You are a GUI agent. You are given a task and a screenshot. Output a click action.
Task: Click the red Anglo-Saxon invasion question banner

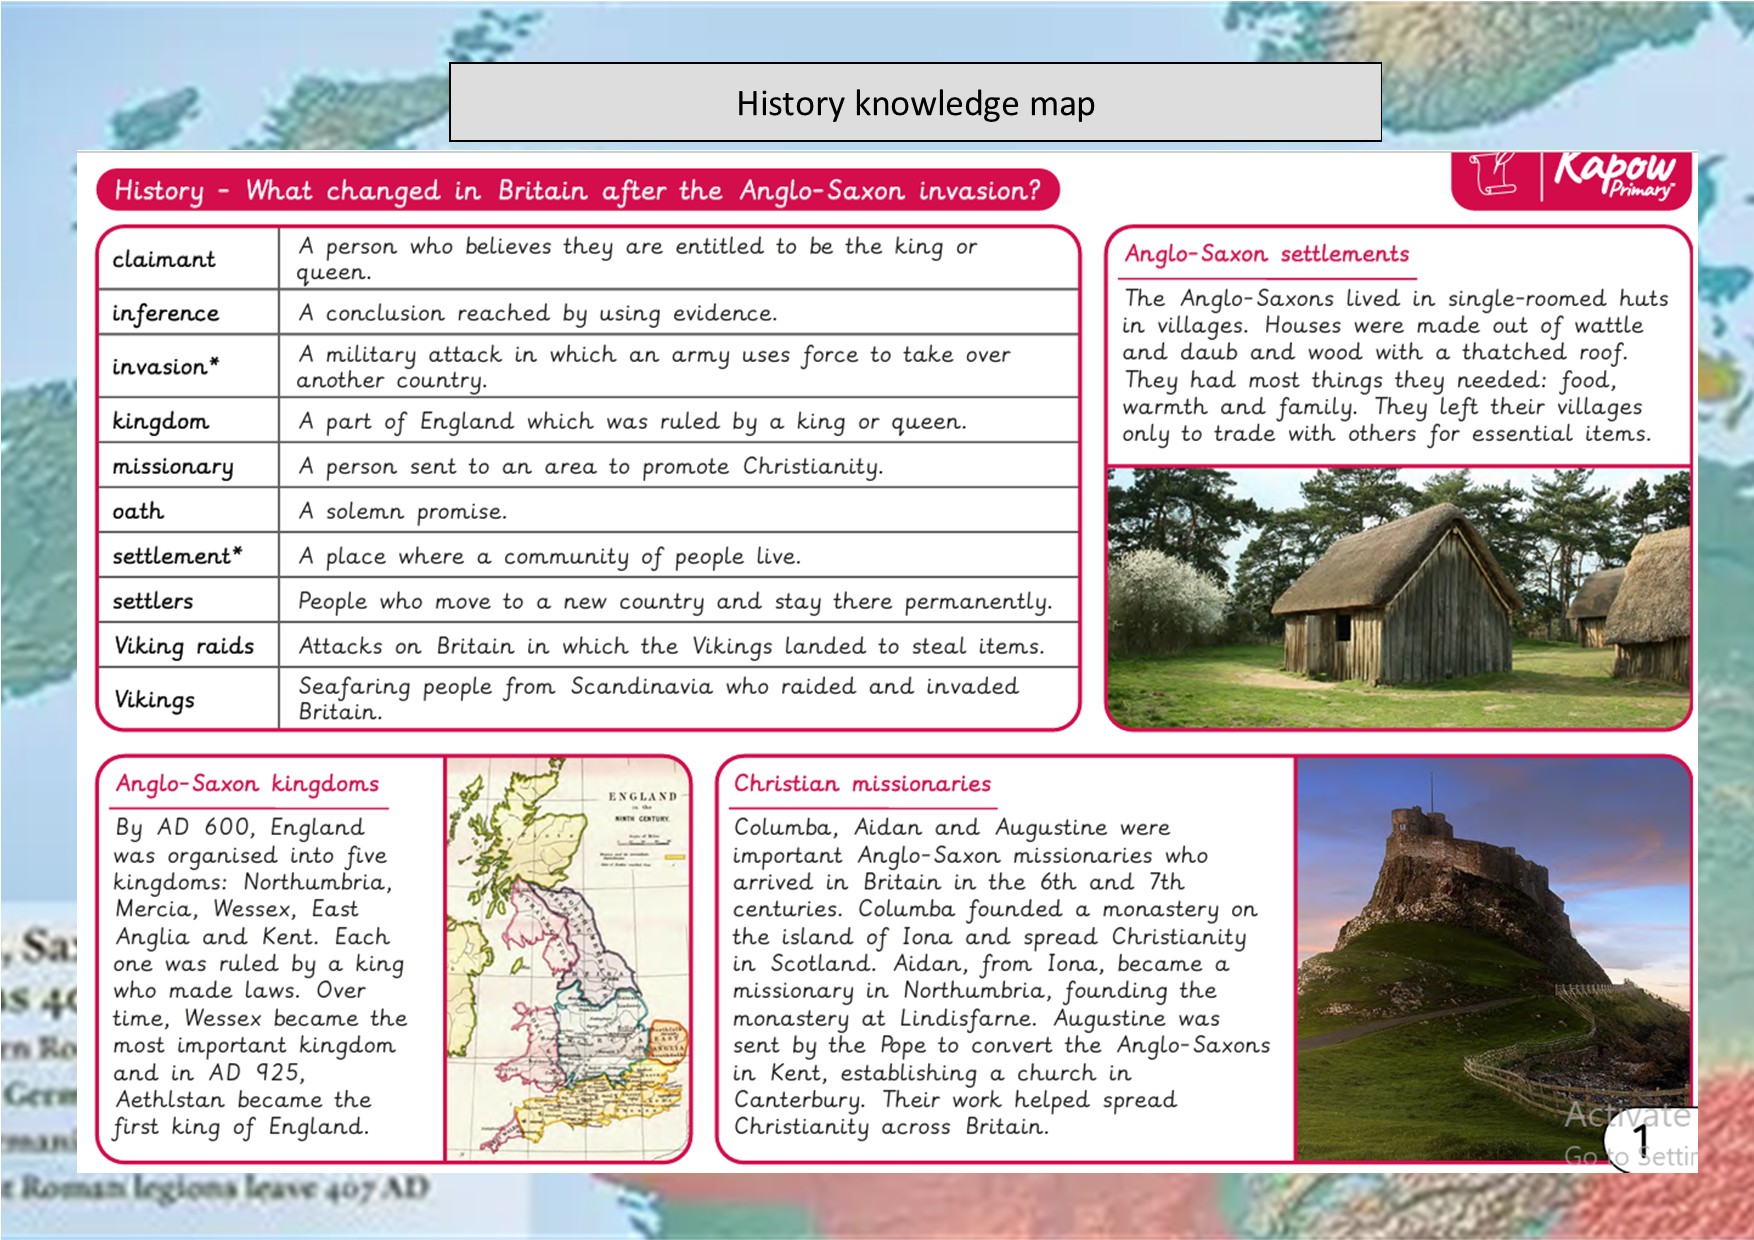(x=577, y=190)
